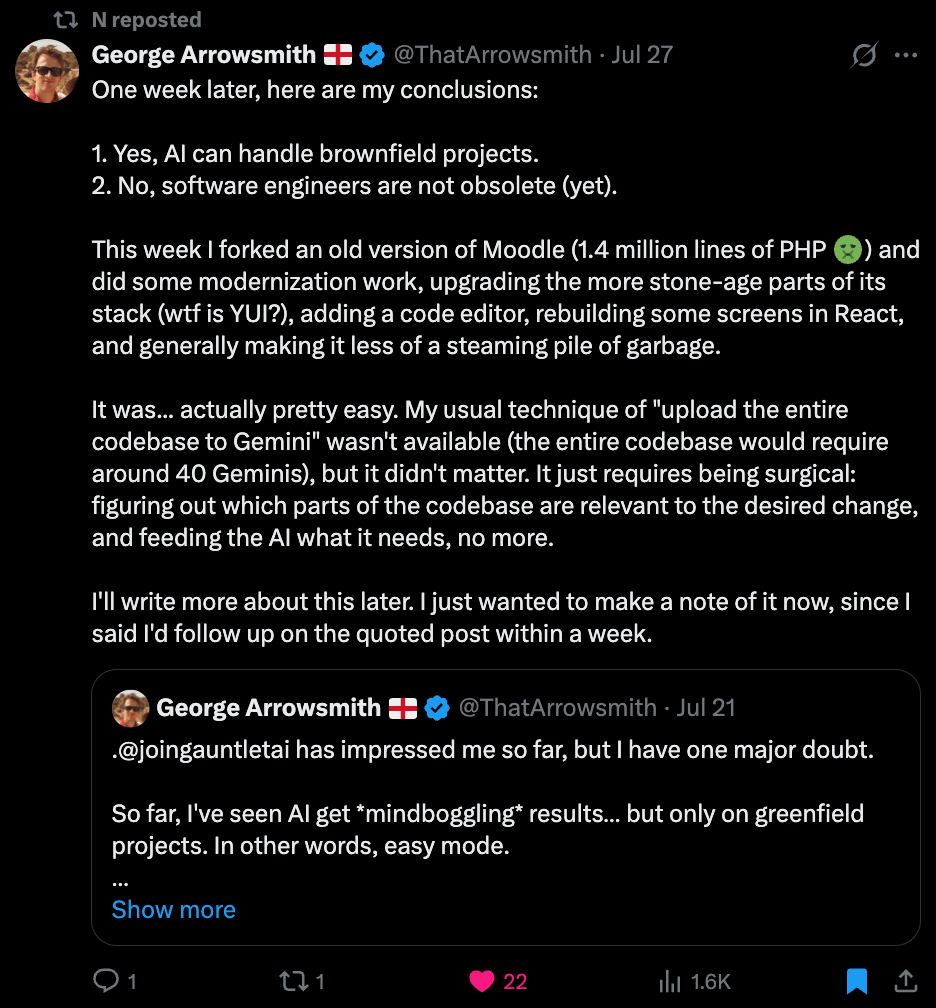936x1008 pixels.
Task: Toggle the bookmark on this post
Action: (x=857, y=981)
